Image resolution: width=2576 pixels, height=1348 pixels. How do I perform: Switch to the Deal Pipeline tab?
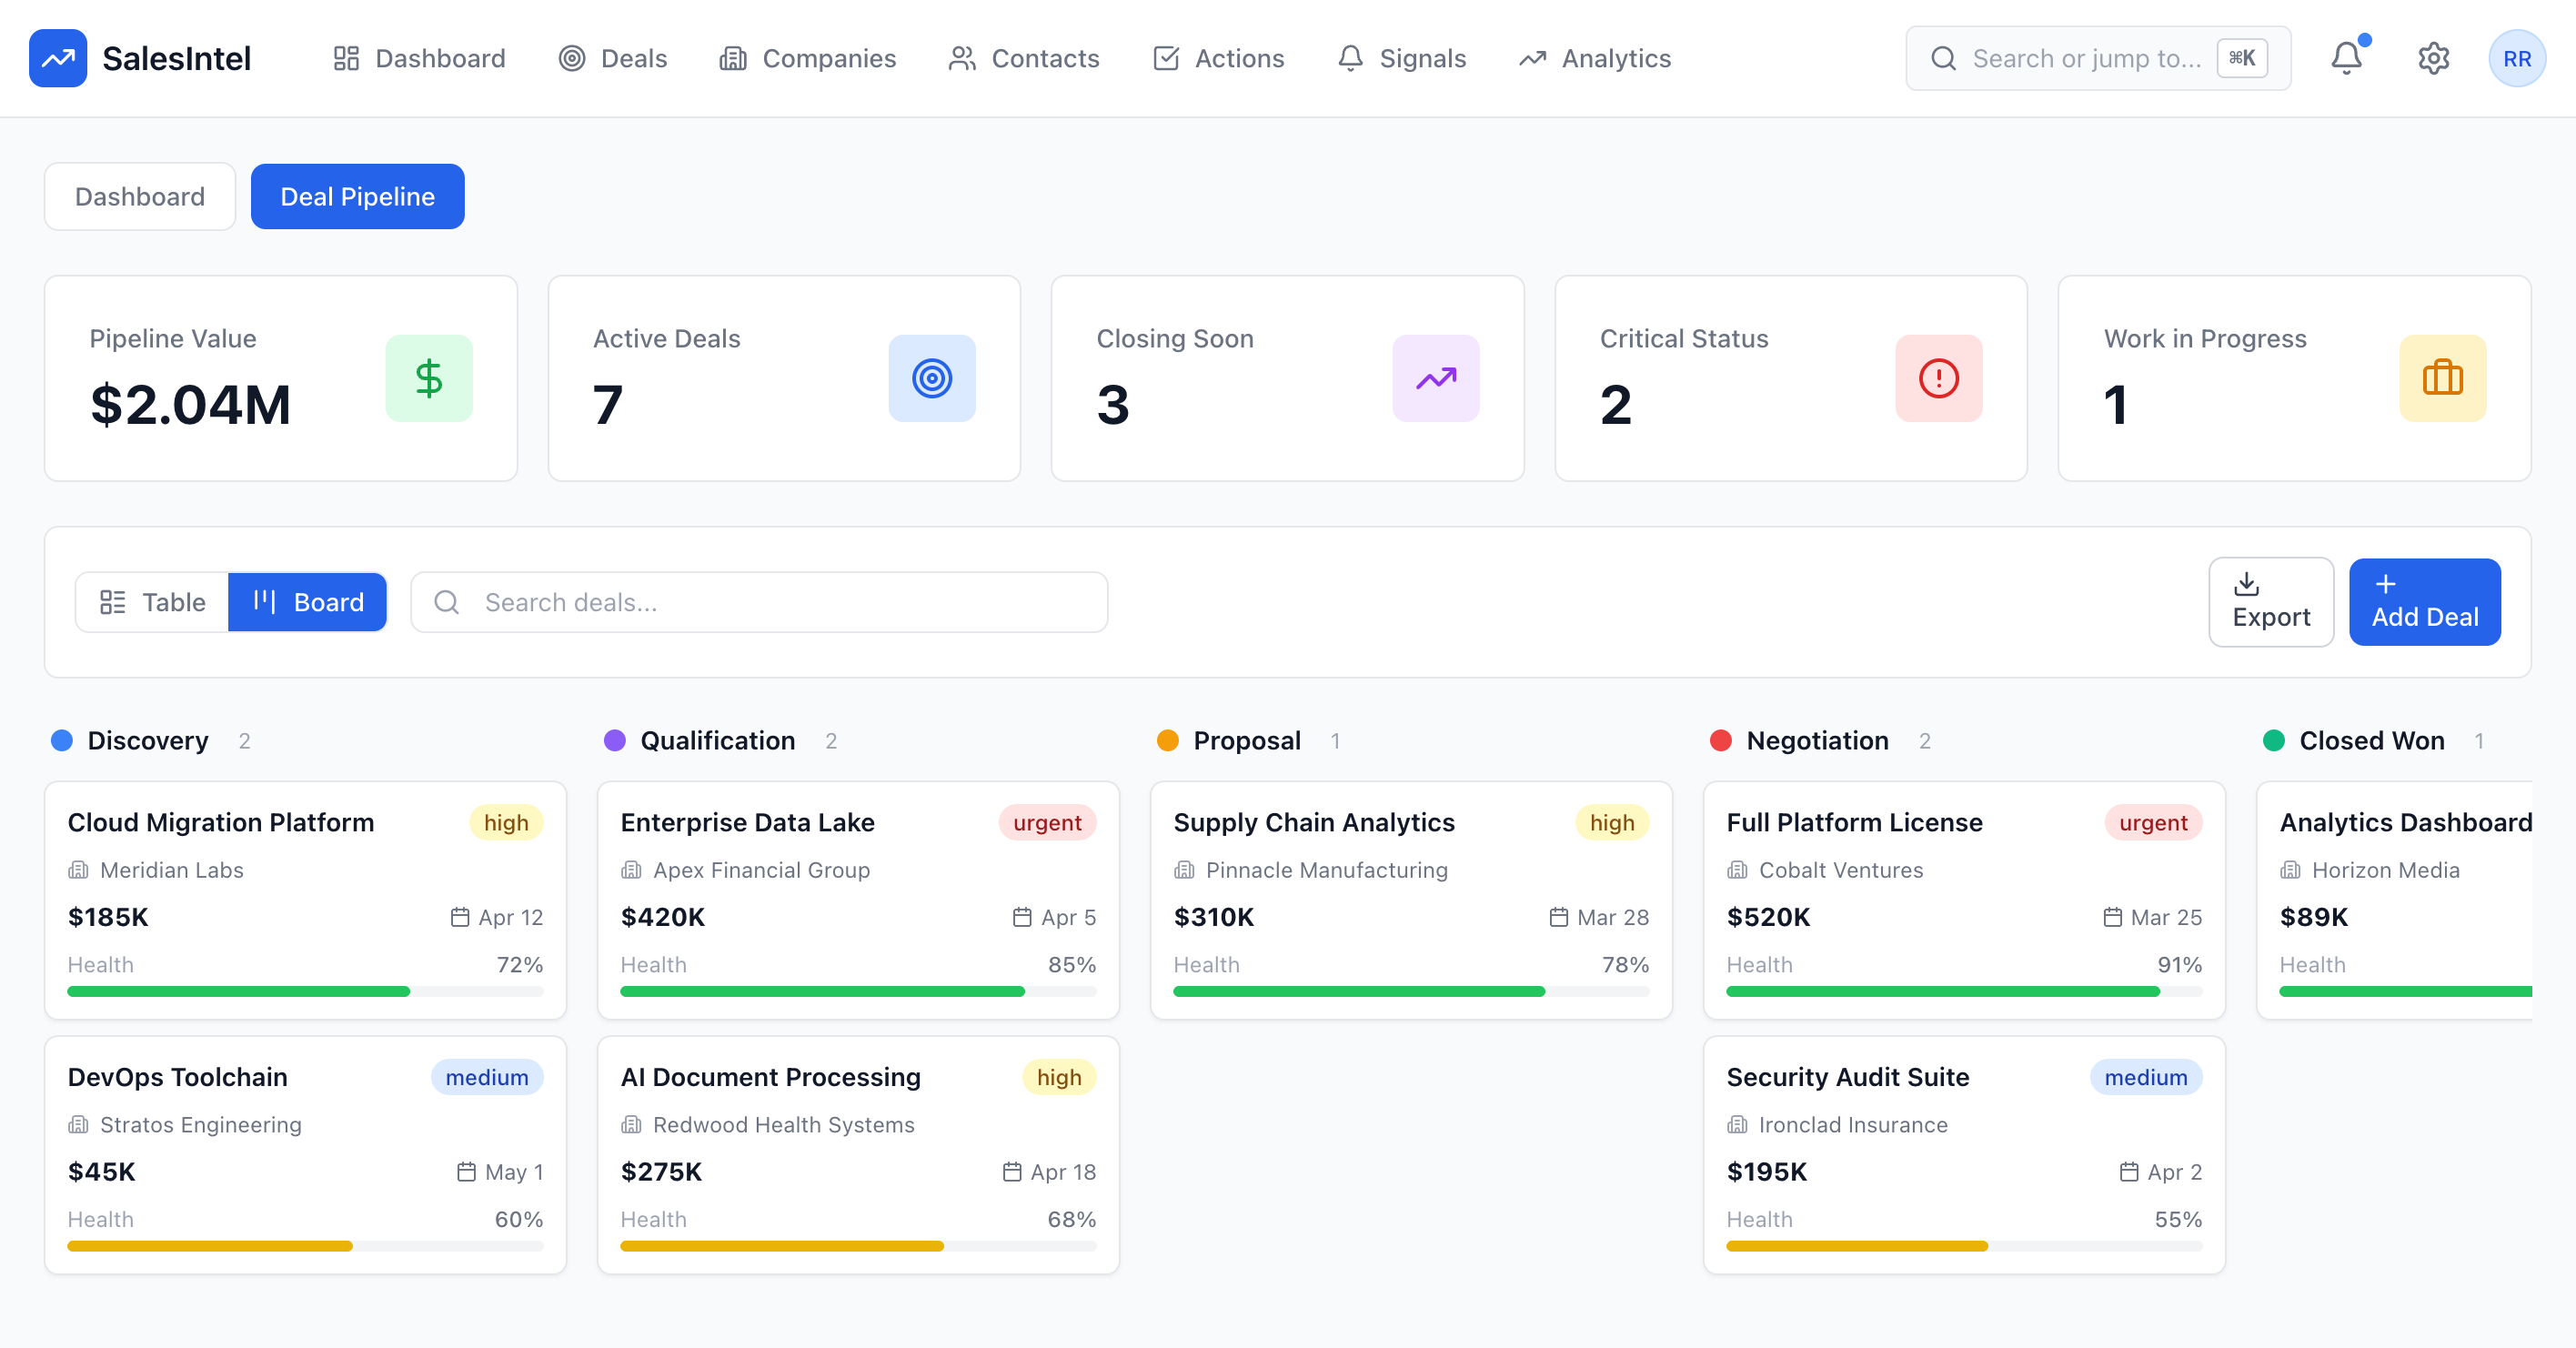click(357, 196)
